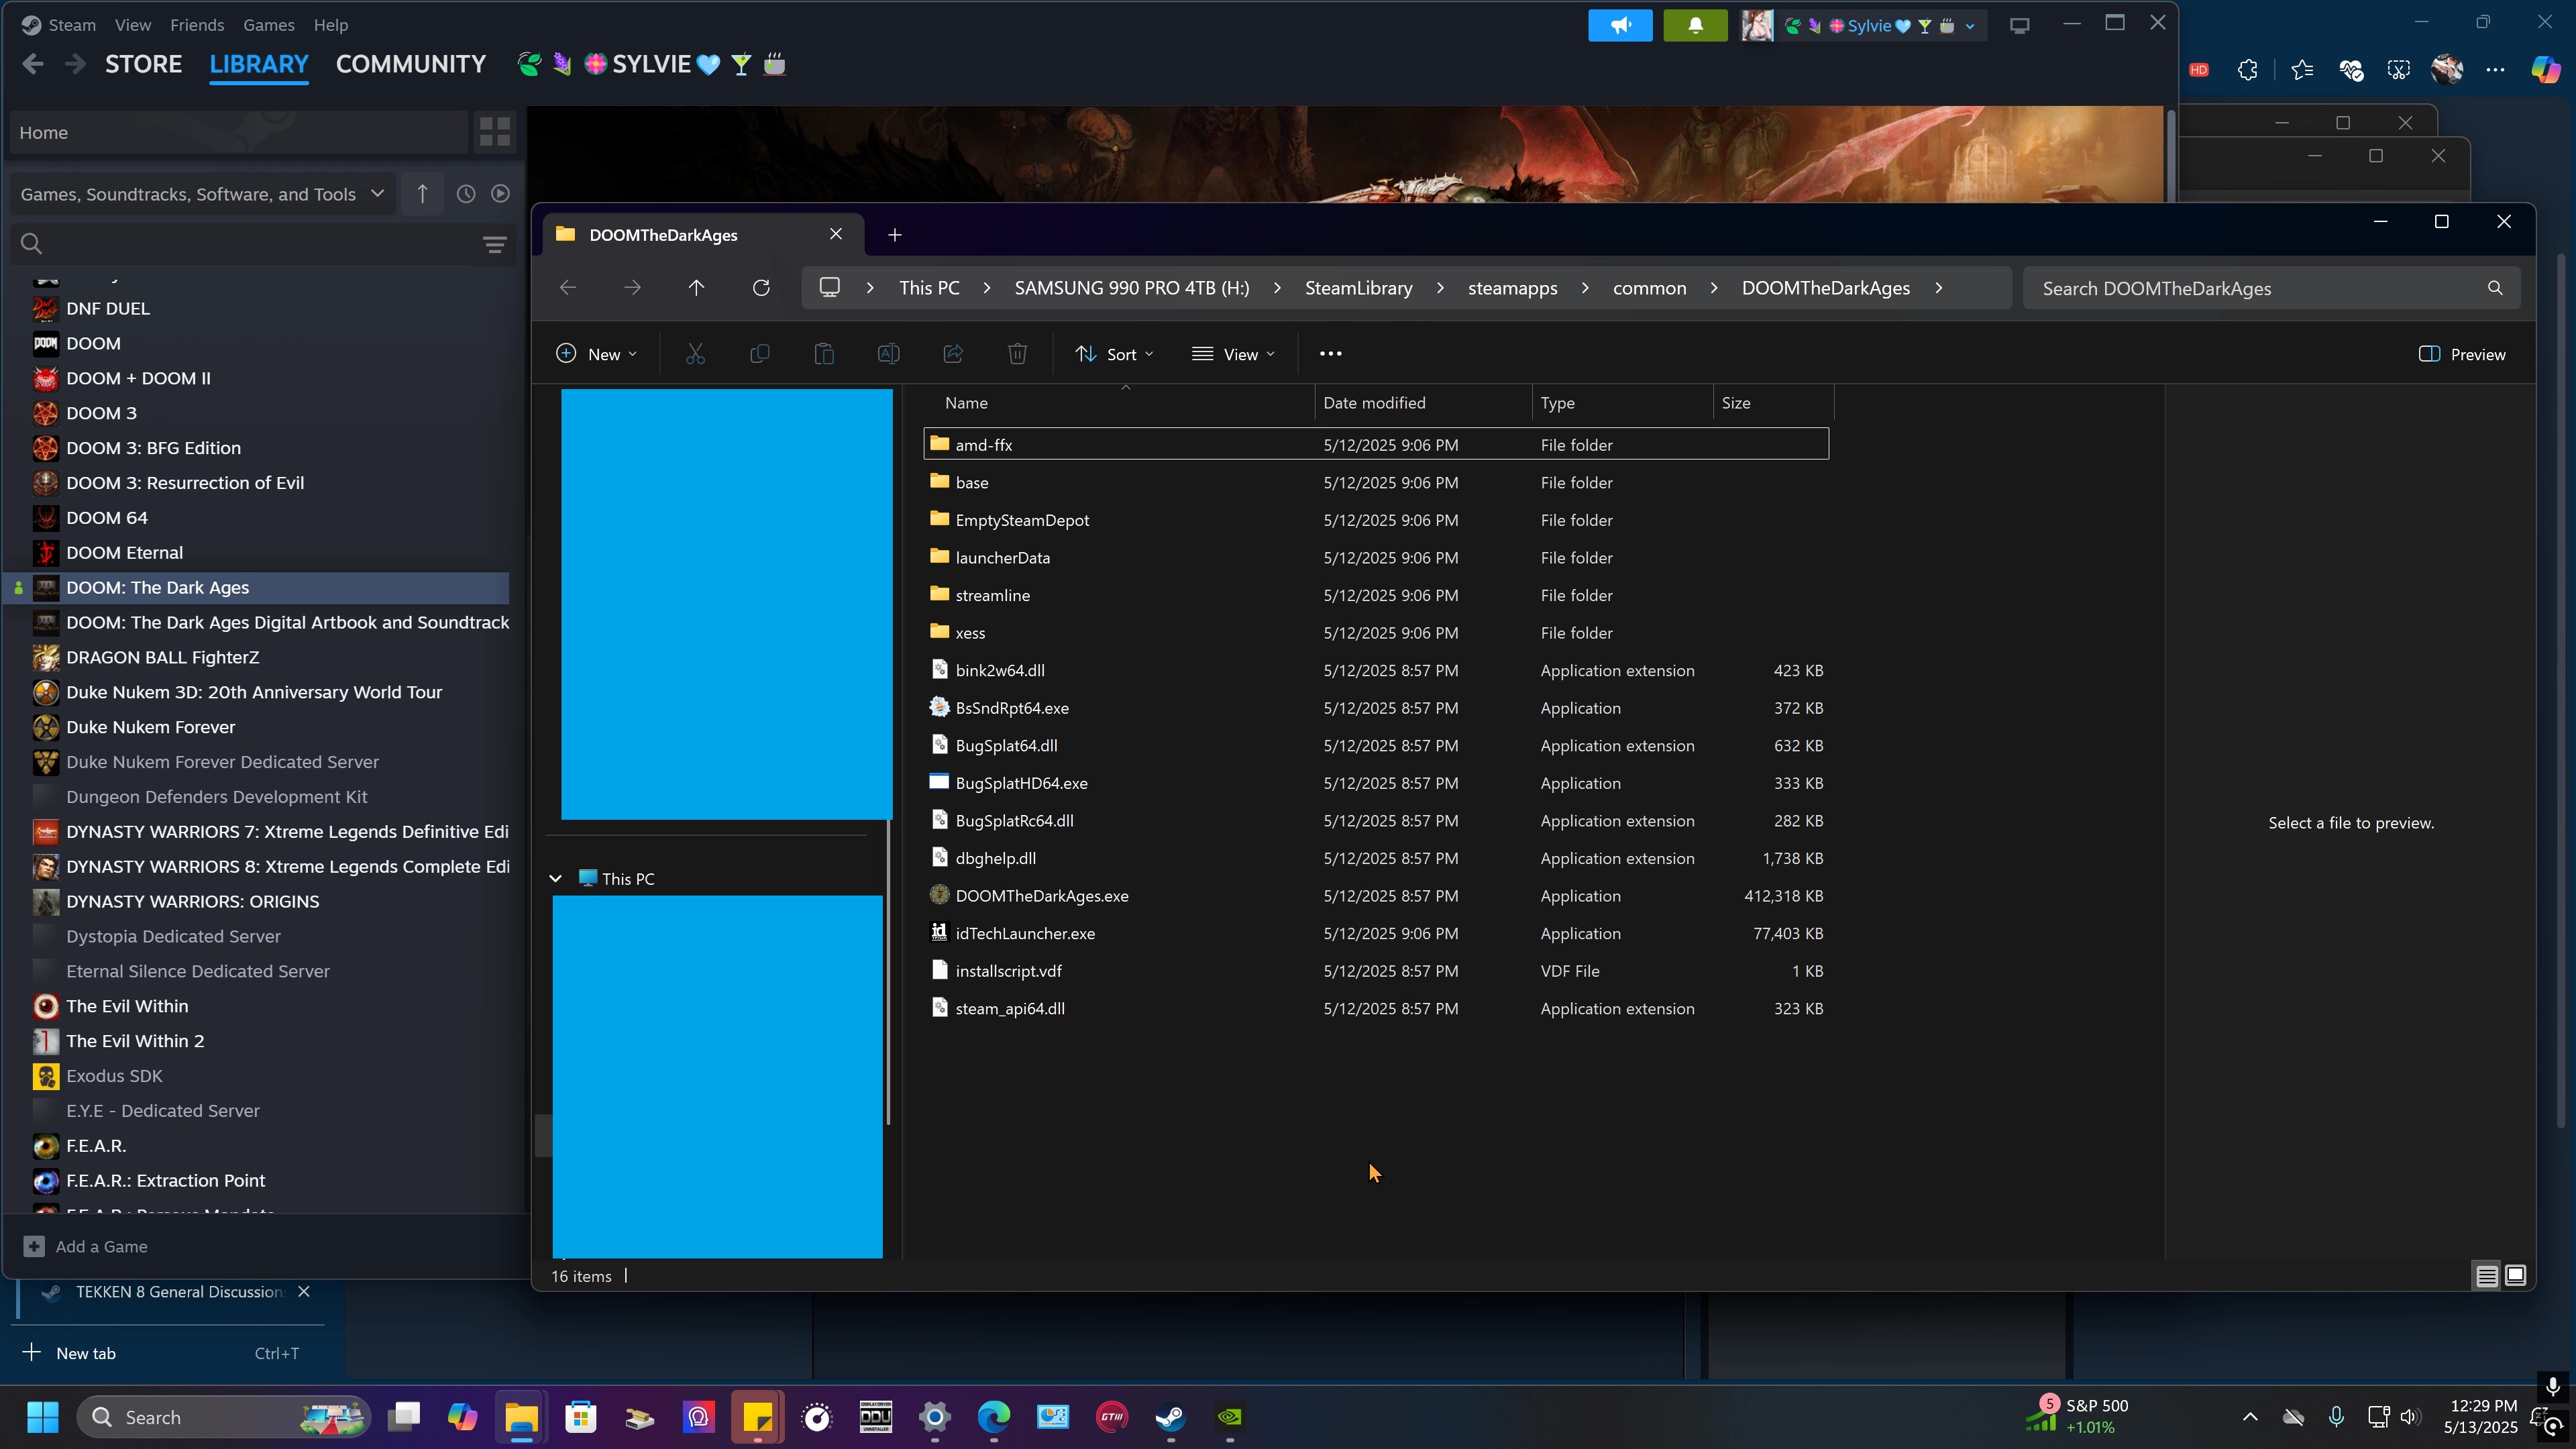Switch Steam library to grid view icon

pos(494,132)
